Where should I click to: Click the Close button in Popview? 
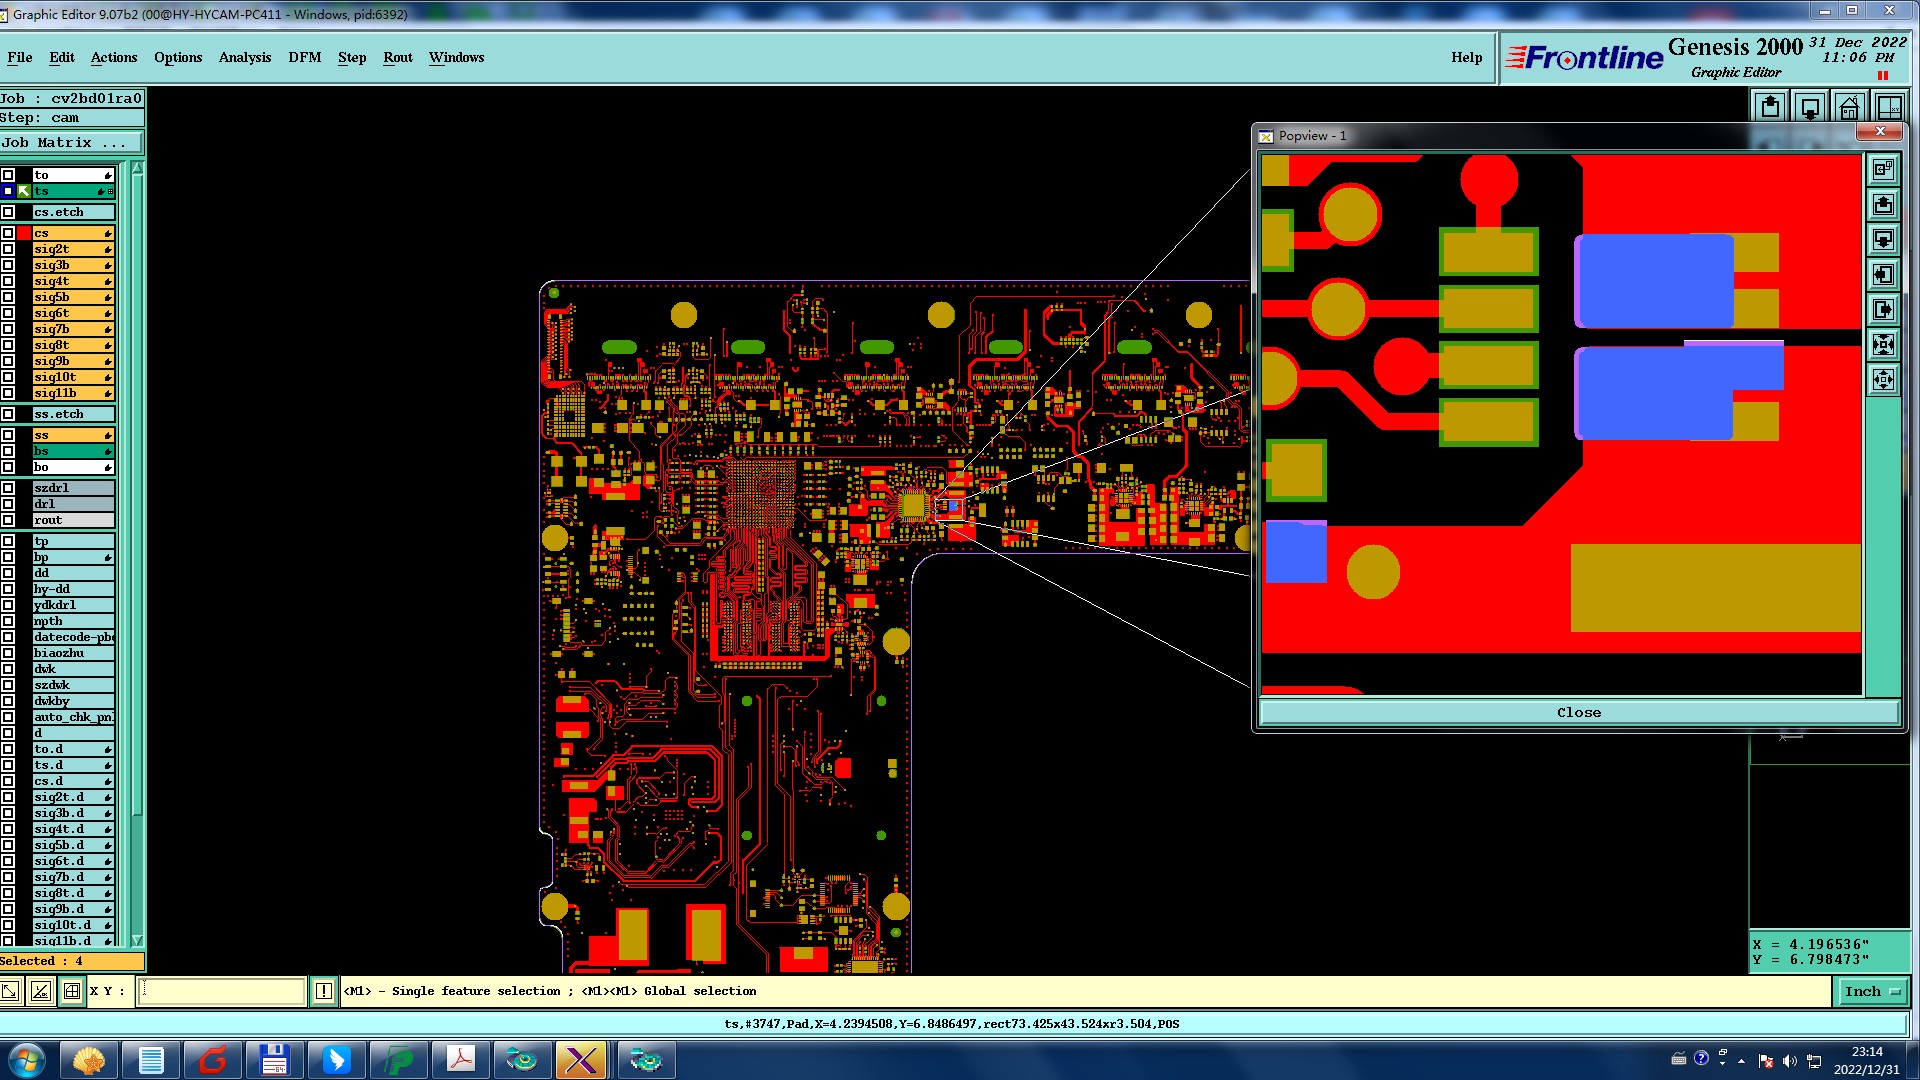(x=1578, y=712)
